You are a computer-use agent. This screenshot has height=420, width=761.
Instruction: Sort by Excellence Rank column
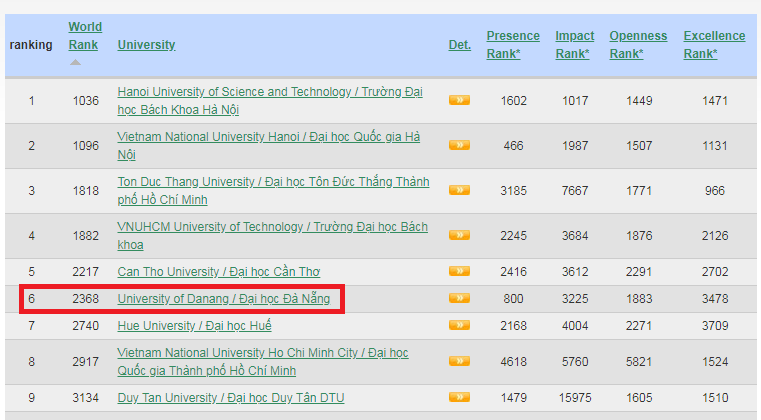click(714, 45)
